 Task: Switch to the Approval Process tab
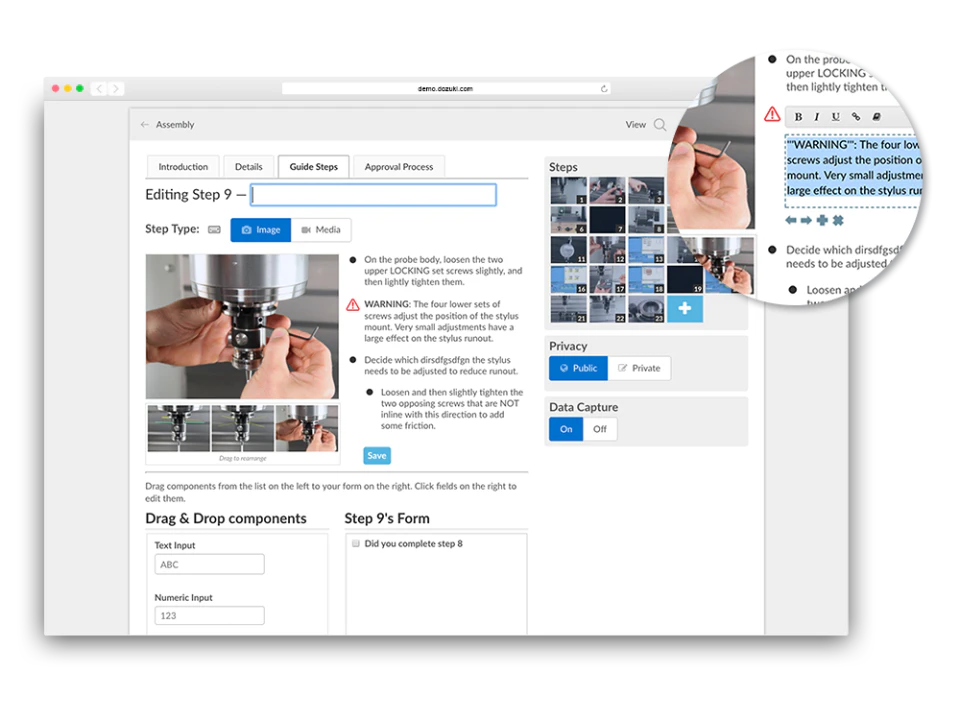(399, 166)
